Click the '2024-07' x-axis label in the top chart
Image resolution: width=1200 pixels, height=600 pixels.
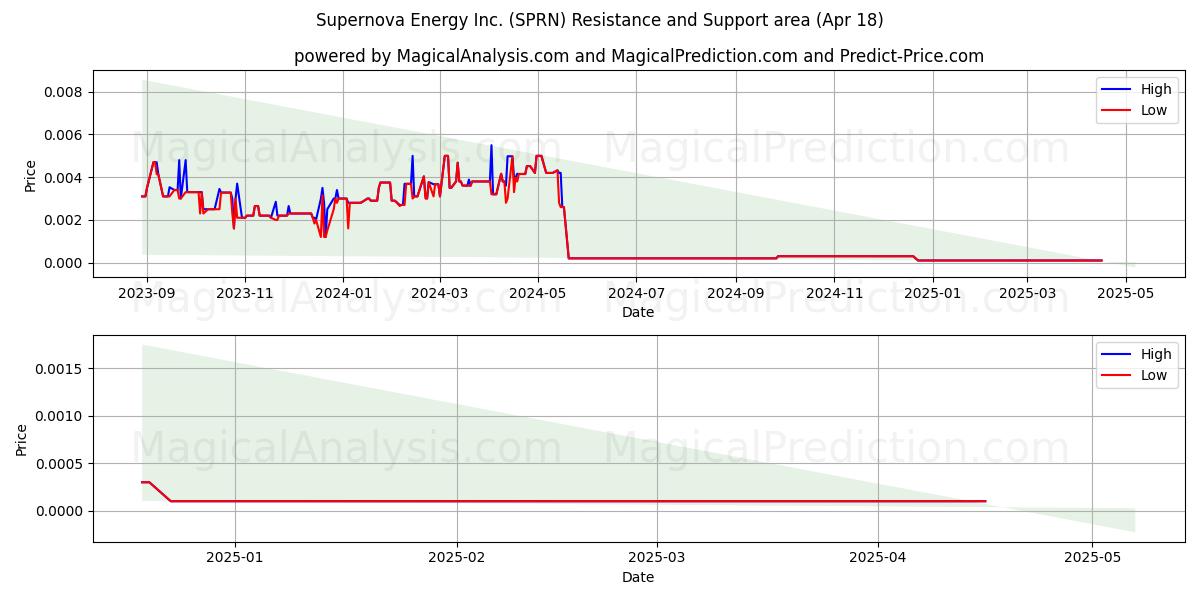636,293
